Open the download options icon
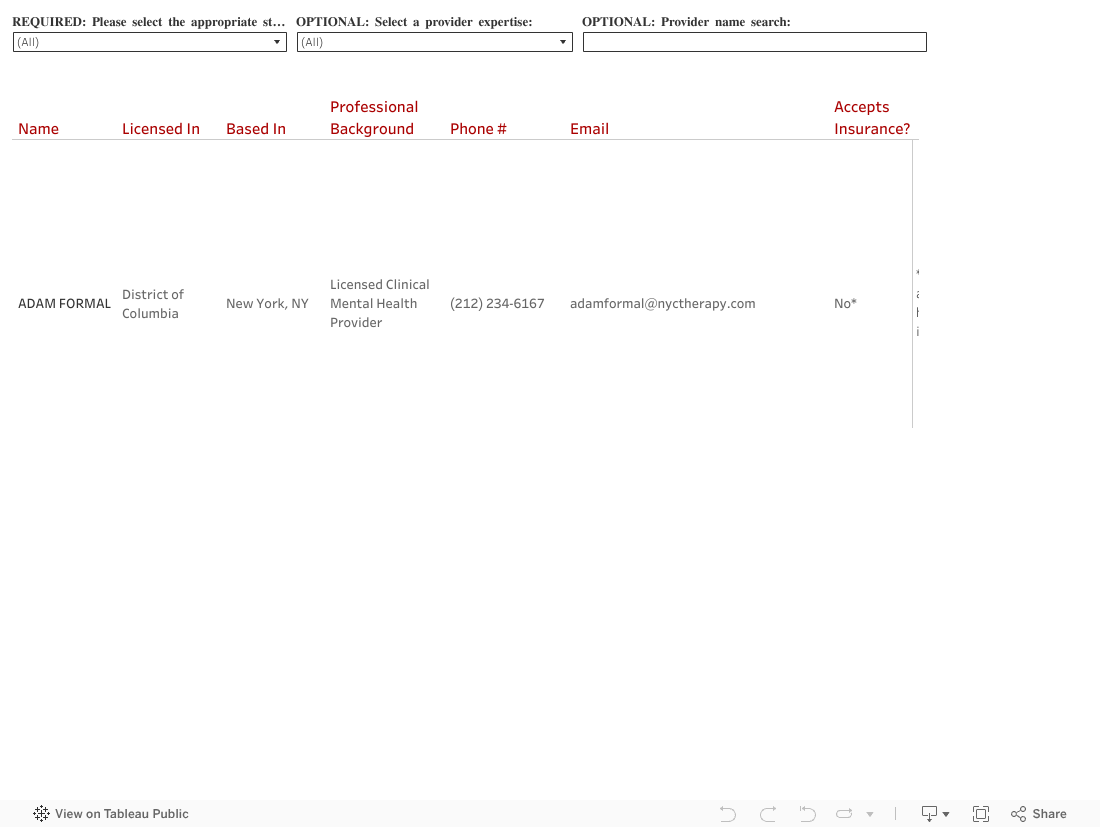This screenshot has width=1100, height=827. tap(935, 814)
